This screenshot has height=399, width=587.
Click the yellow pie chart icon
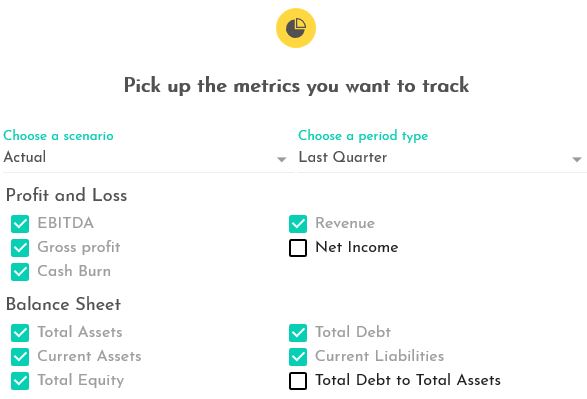point(296,28)
